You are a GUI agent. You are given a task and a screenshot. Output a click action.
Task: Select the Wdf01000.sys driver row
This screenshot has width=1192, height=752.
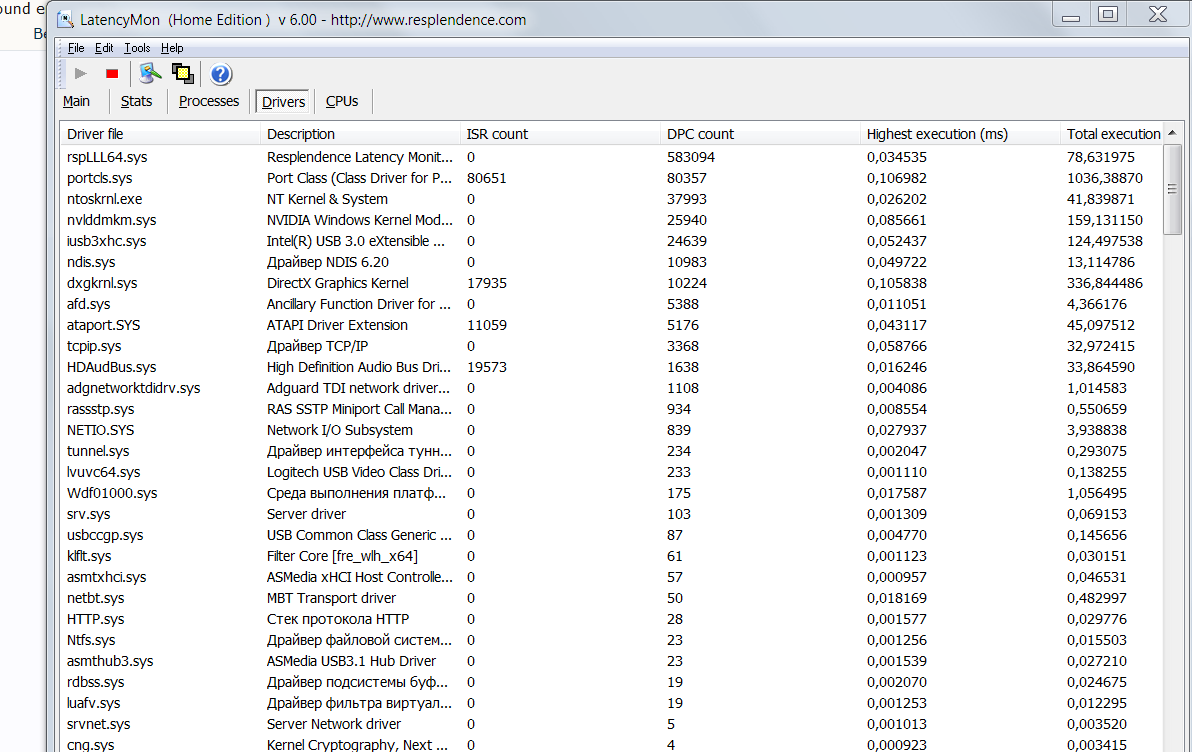[x=612, y=493]
